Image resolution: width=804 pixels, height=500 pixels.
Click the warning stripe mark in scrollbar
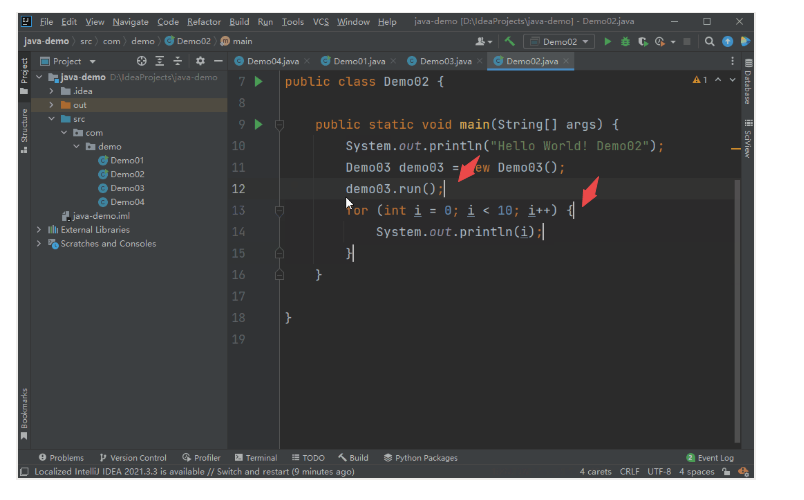click(x=735, y=149)
